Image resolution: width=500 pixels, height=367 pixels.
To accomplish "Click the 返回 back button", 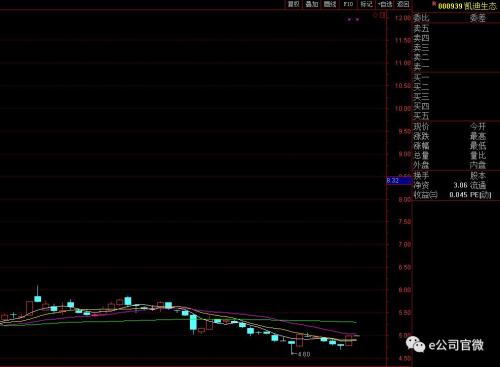I will click(403, 4).
